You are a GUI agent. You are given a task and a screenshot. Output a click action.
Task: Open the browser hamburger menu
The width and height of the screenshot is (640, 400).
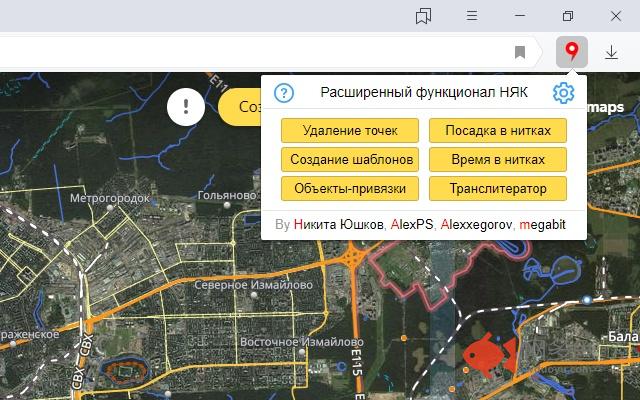pos(472,16)
